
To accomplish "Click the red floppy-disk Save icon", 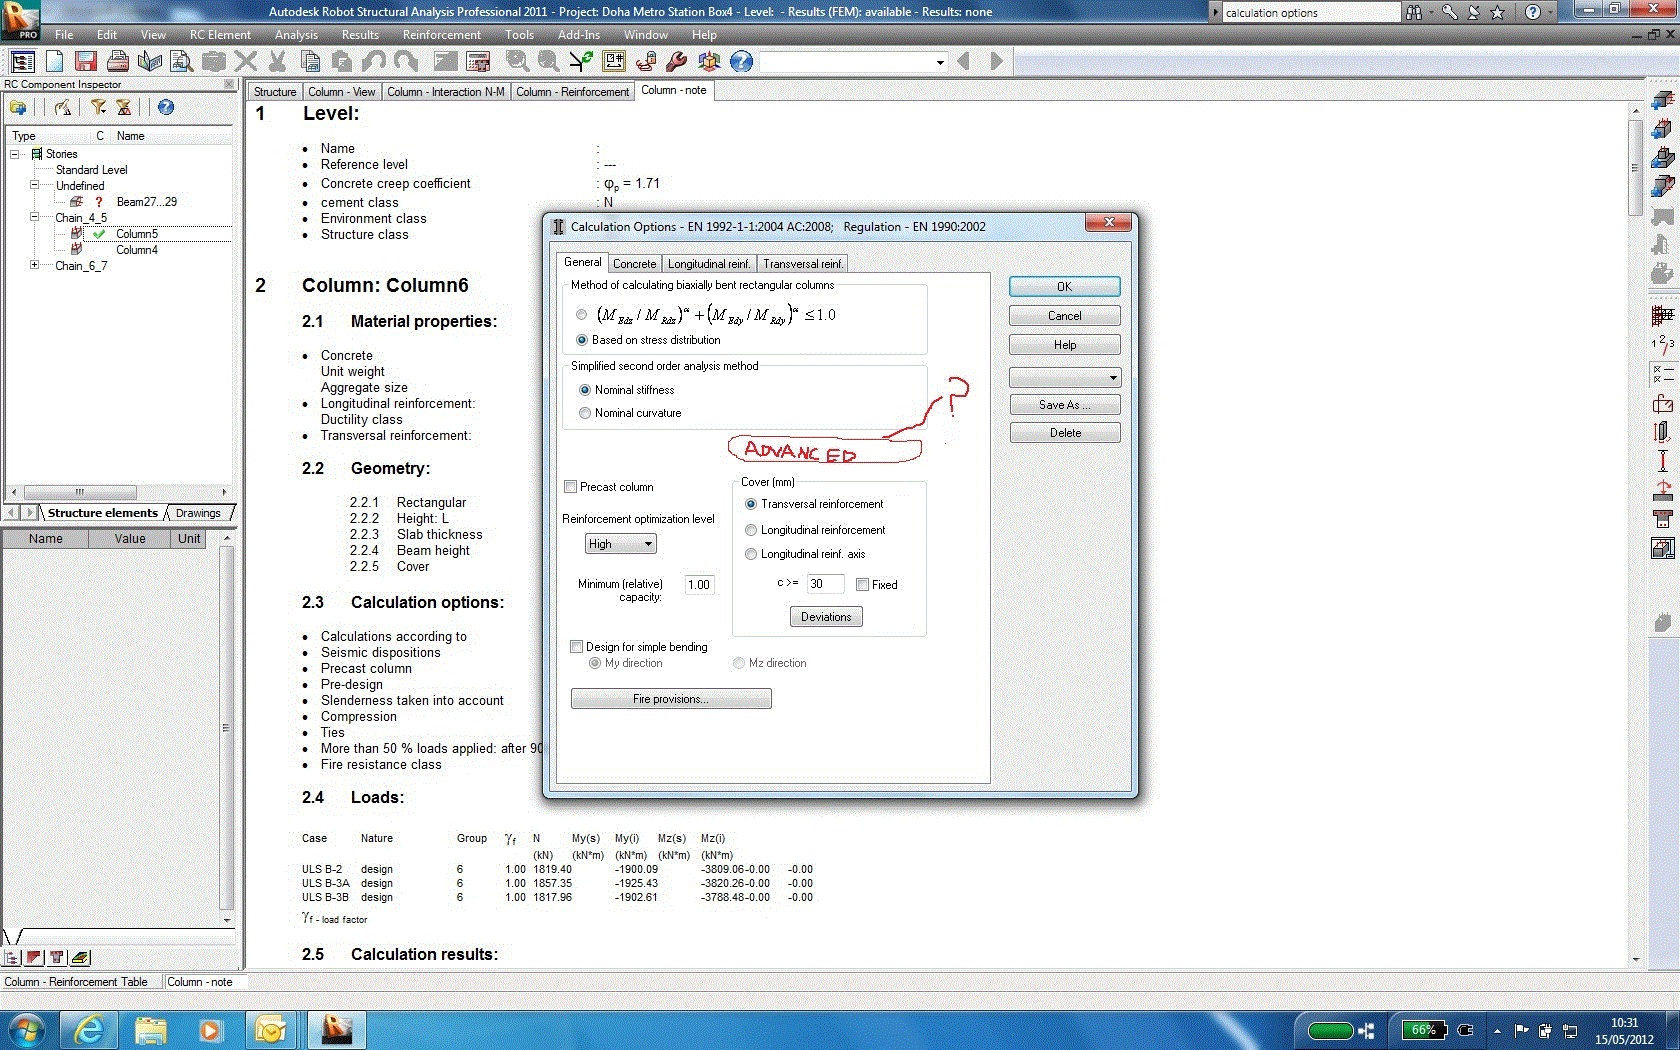I will (86, 61).
